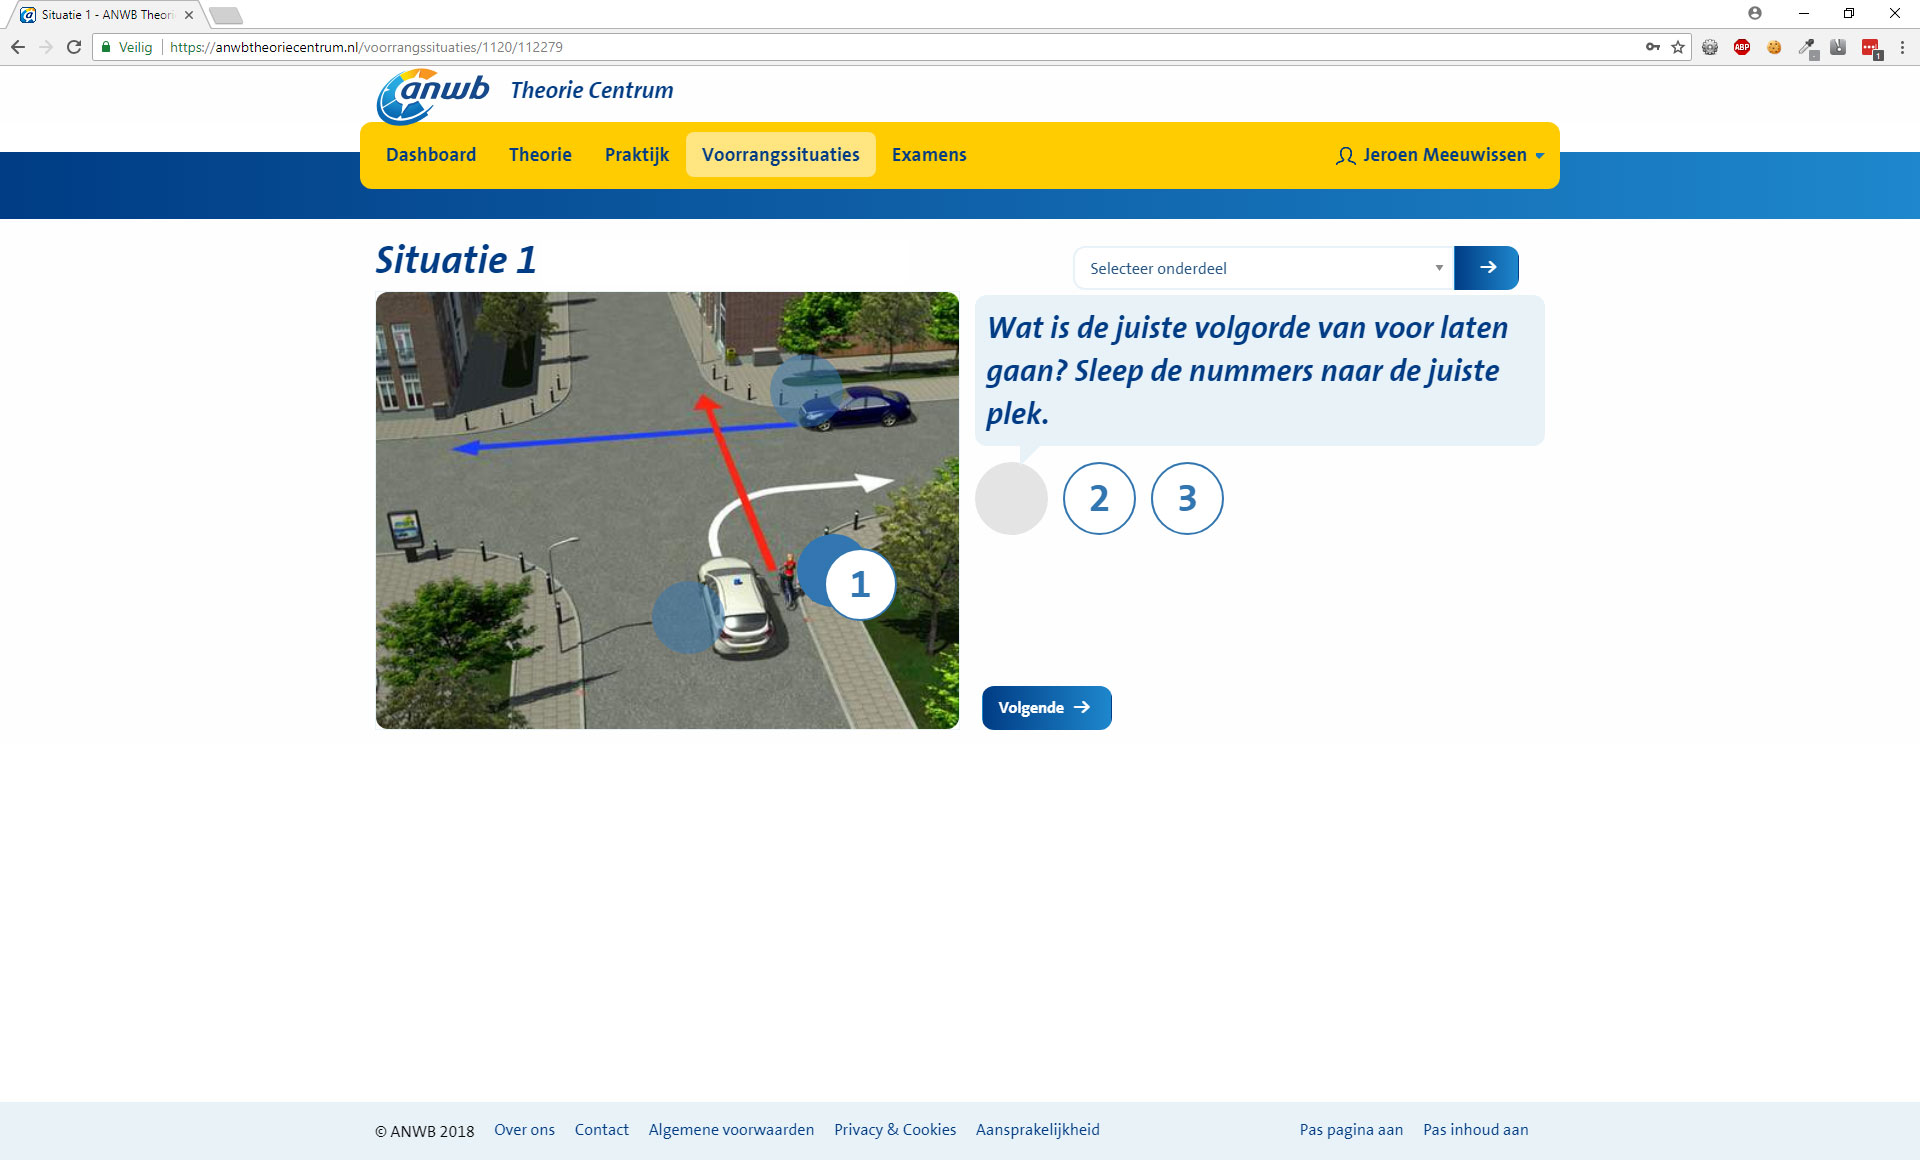Select the number 1 circle on image
Screen dimensions: 1920x1160
click(860, 584)
